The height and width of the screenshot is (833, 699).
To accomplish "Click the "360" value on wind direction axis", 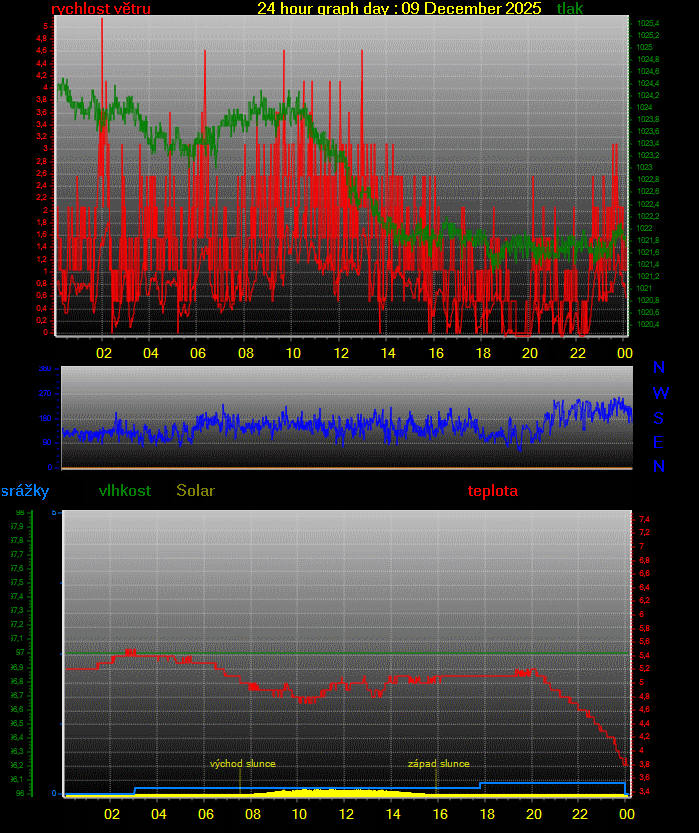I will (x=45, y=369).
